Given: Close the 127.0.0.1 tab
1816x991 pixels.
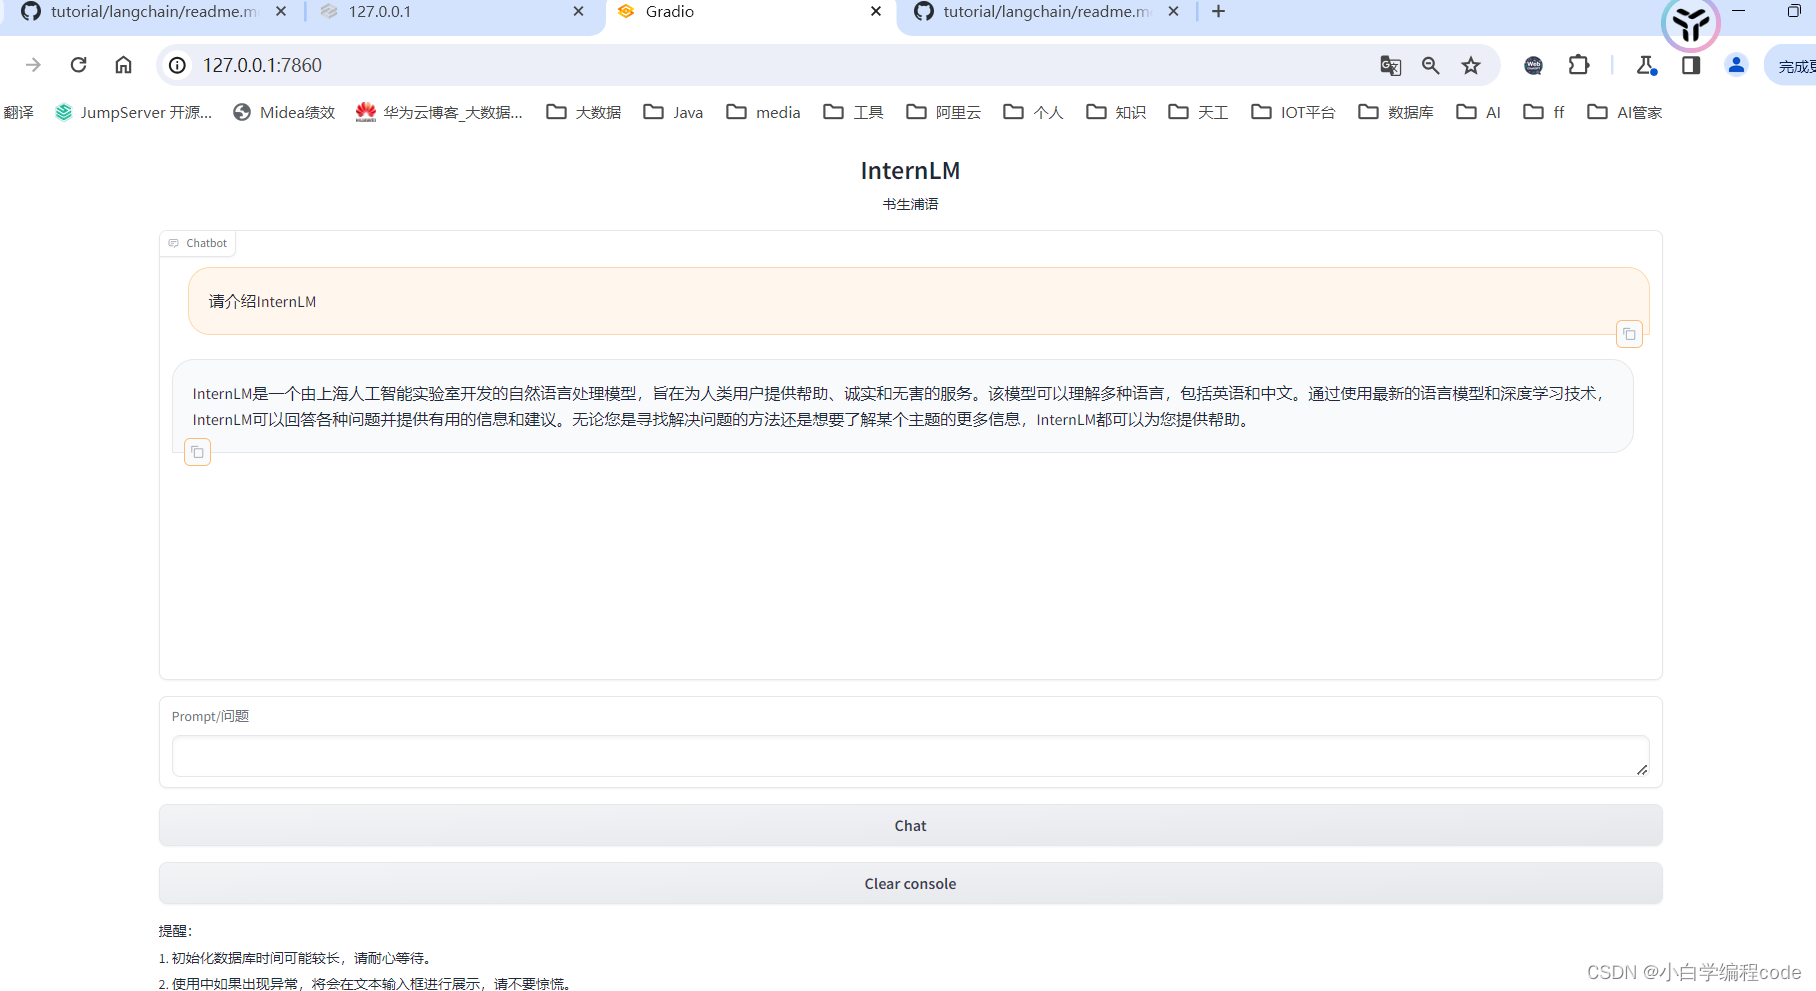Looking at the screenshot, I should [x=578, y=12].
